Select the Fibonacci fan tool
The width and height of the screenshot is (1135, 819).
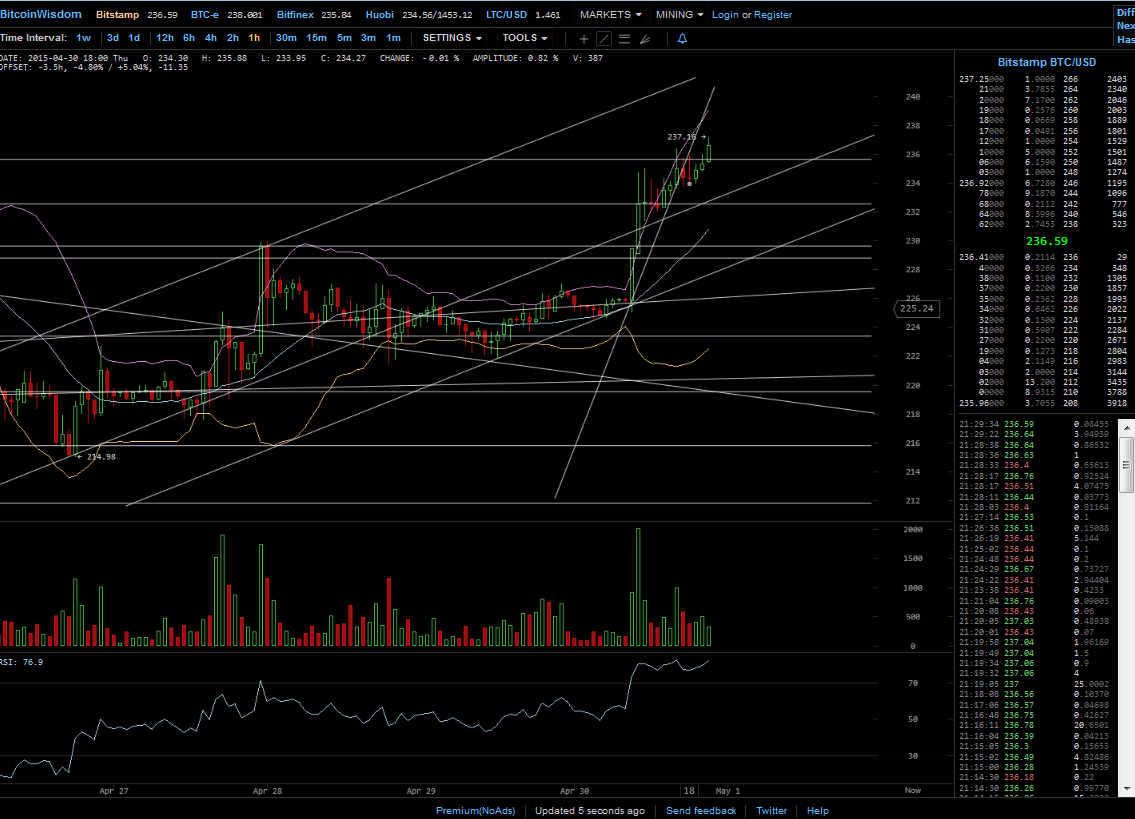[645, 38]
